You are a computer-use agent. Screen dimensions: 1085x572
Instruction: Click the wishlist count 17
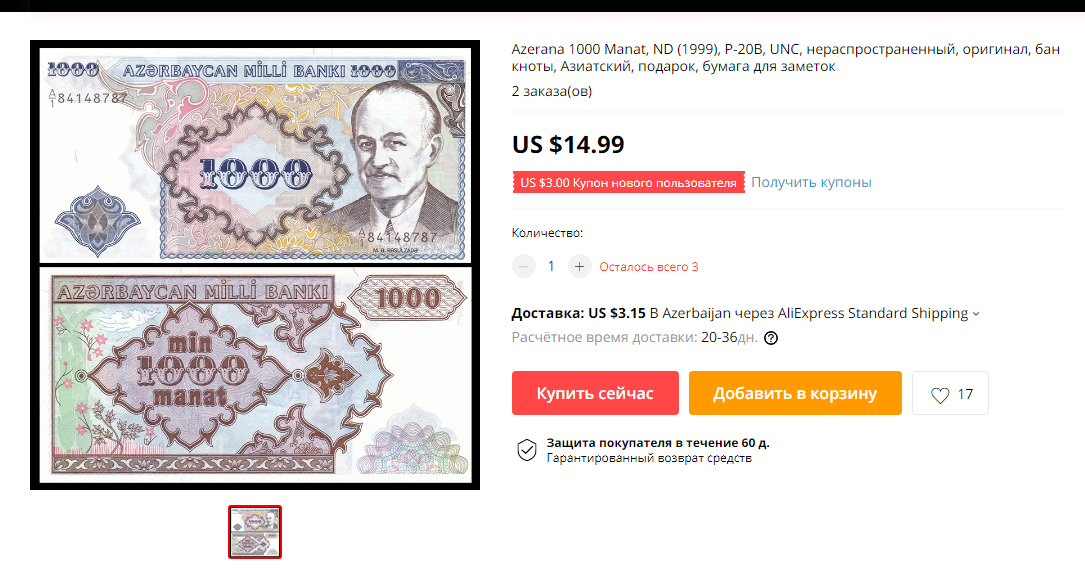tap(965, 394)
